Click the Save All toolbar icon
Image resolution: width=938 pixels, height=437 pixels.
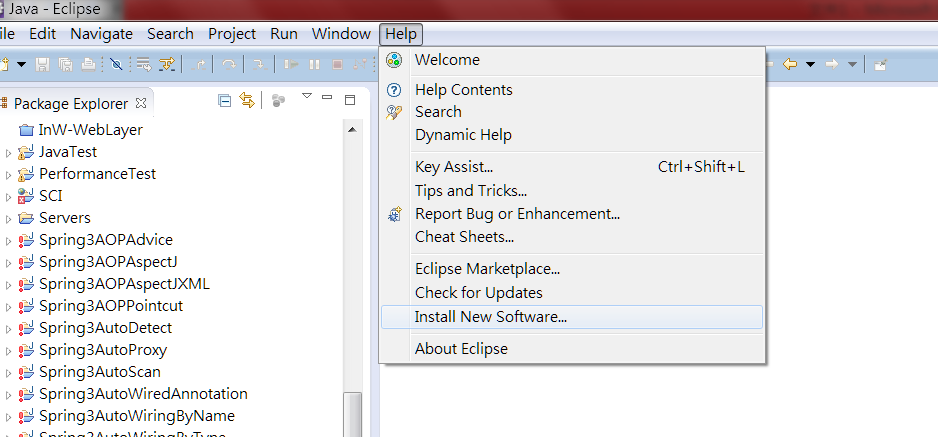point(65,65)
